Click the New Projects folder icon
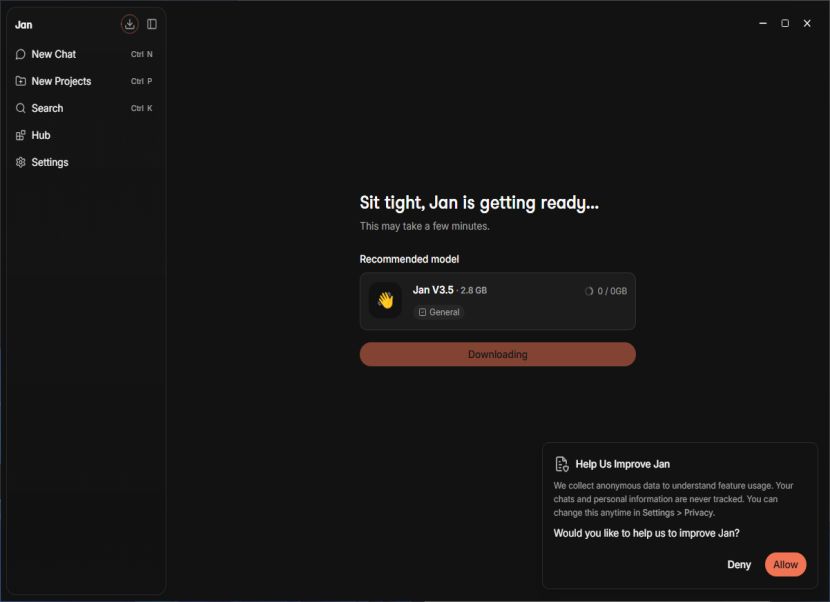The image size is (830, 602). [x=21, y=81]
